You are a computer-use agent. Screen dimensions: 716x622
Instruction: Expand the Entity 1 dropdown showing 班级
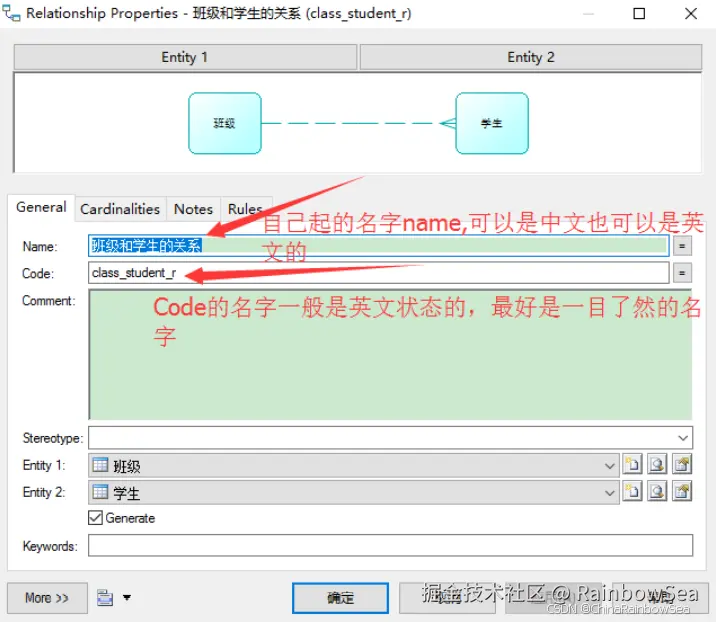609,466
